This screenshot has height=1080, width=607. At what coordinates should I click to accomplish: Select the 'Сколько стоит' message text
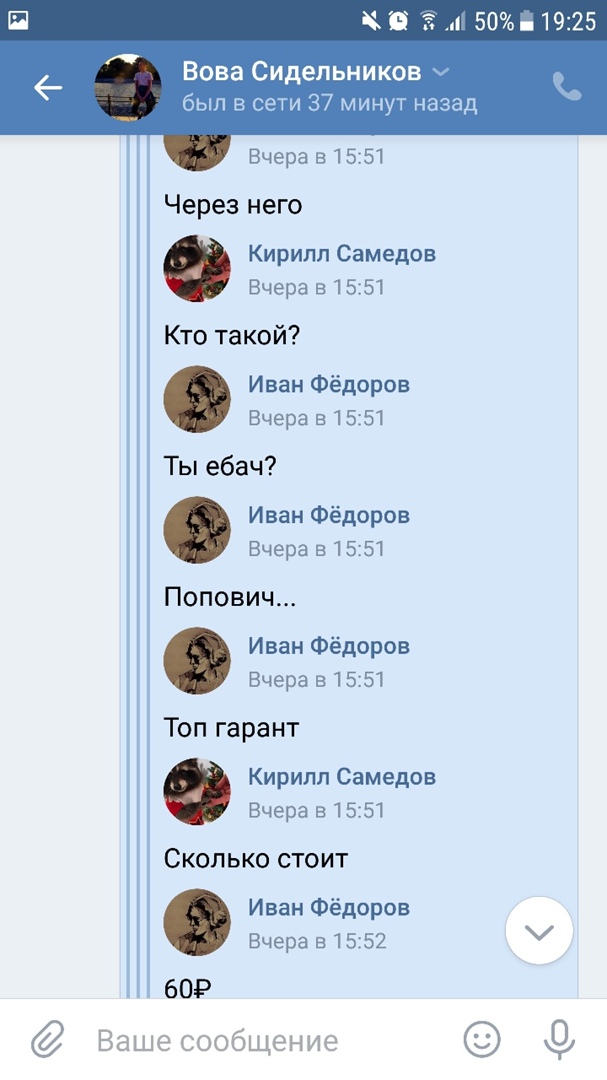pos(256,859)
